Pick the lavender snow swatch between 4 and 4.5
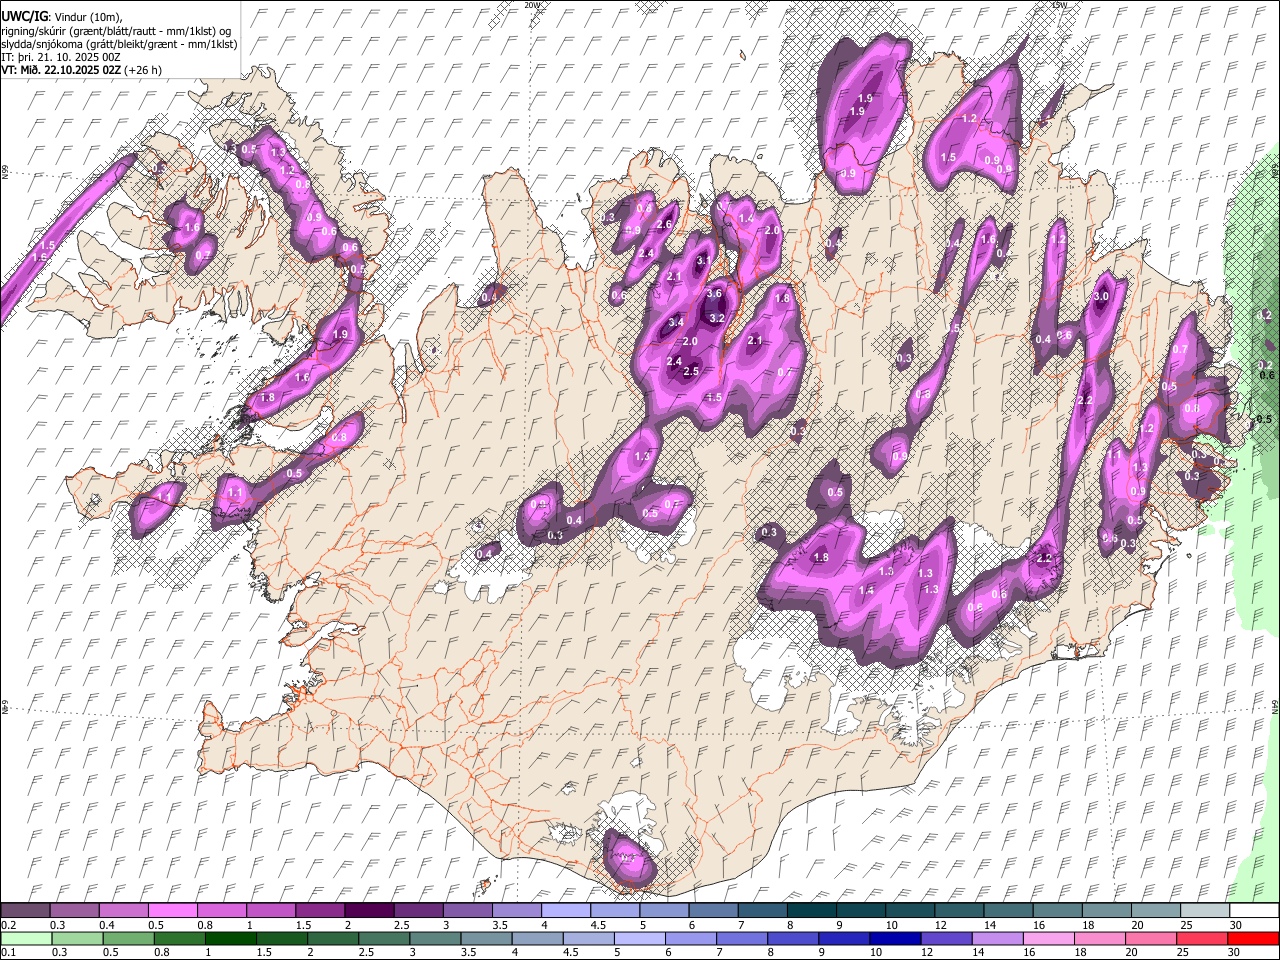 566,911
